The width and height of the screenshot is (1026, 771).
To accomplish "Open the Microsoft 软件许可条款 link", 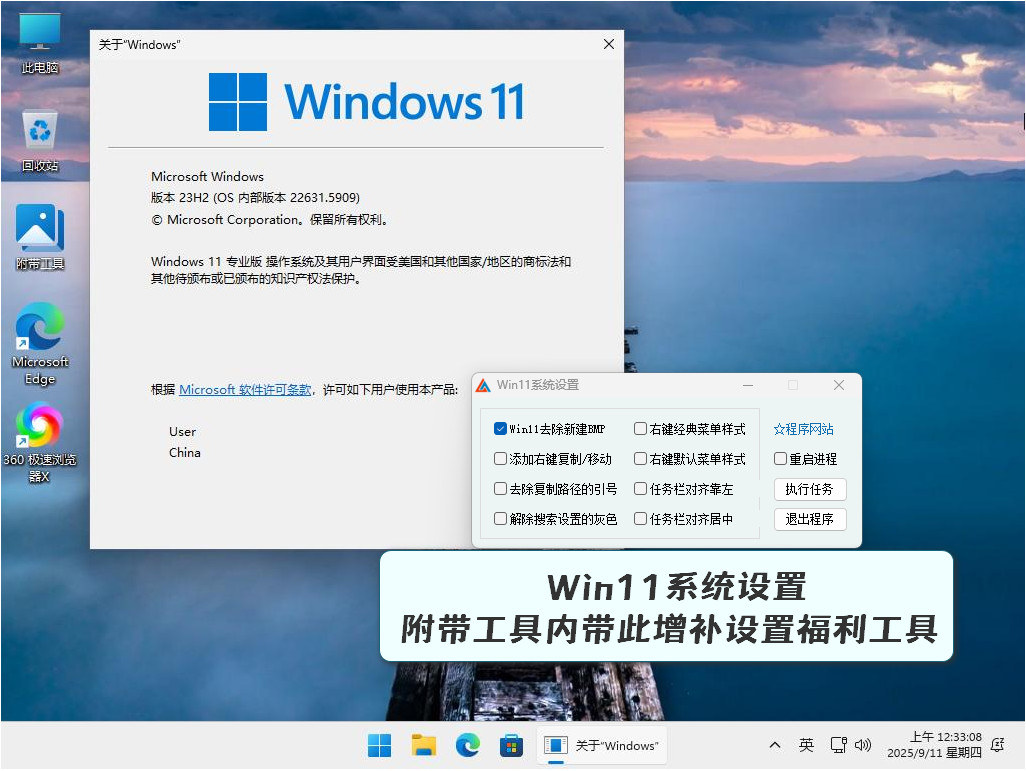I will click(x=245, y=390).
